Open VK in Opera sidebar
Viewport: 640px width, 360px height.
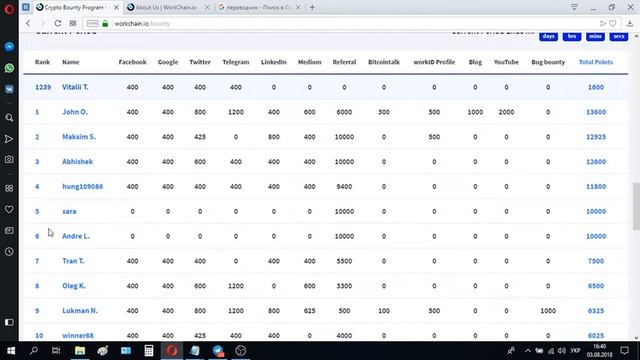tap(9, 89)
